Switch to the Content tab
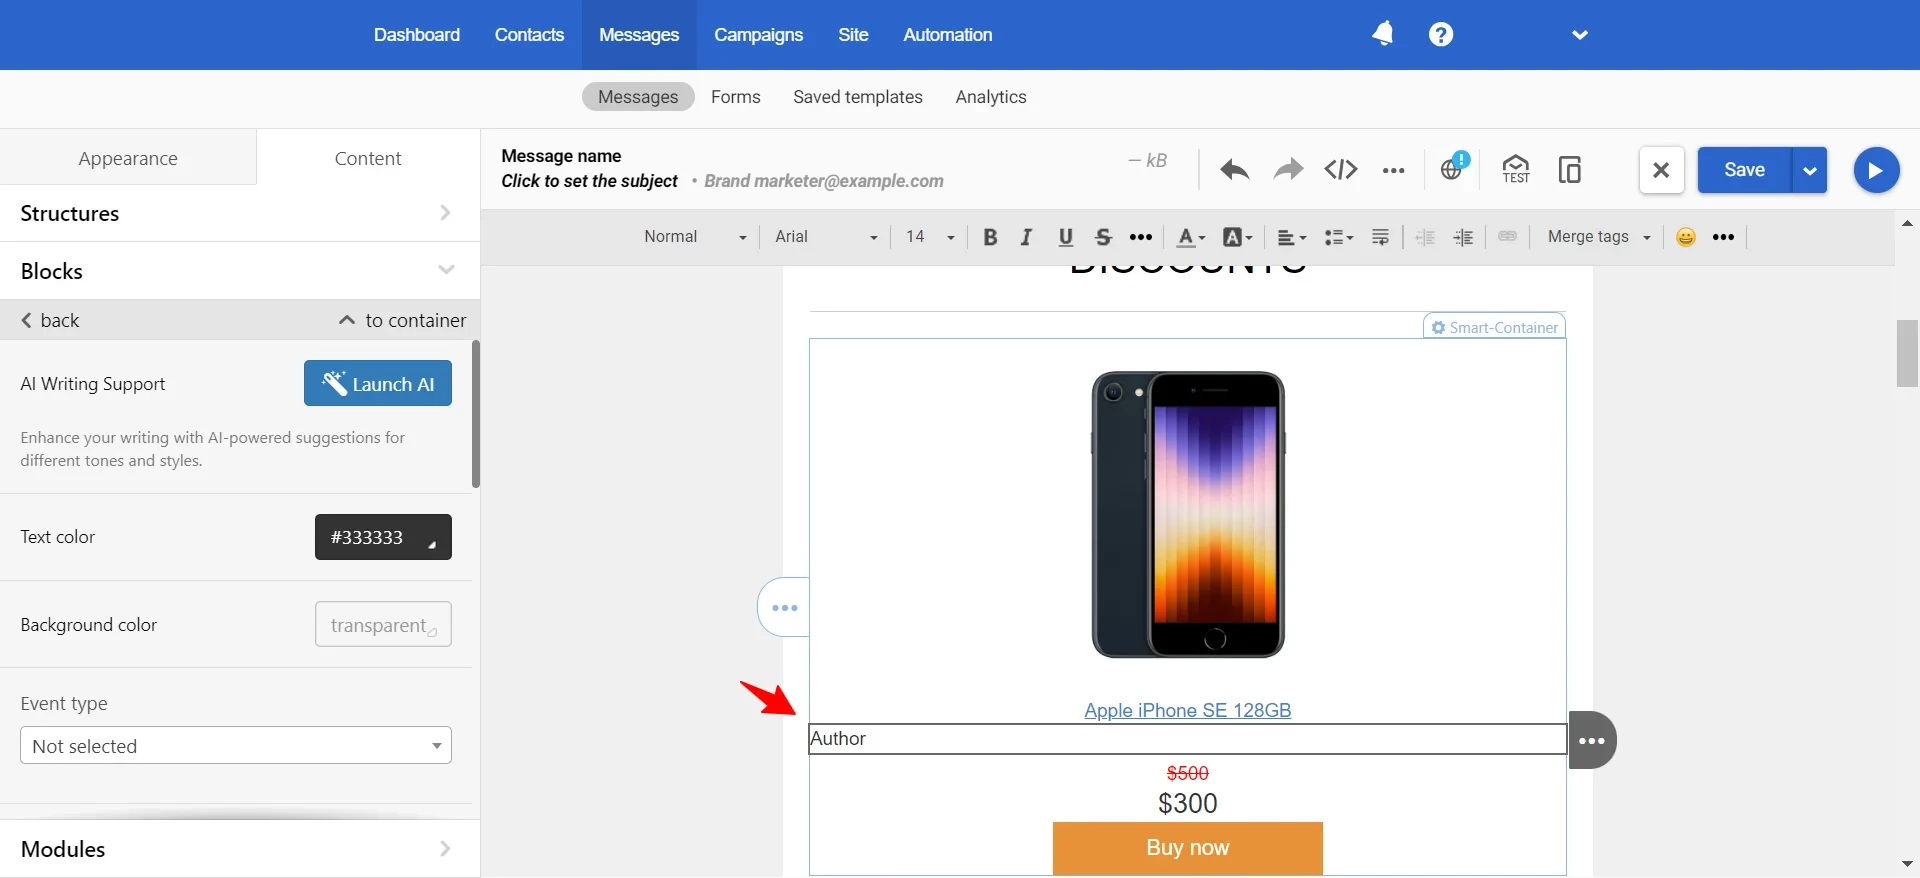Image resolution: width=1920 pixels, height=878 pixels. point(368,158)
